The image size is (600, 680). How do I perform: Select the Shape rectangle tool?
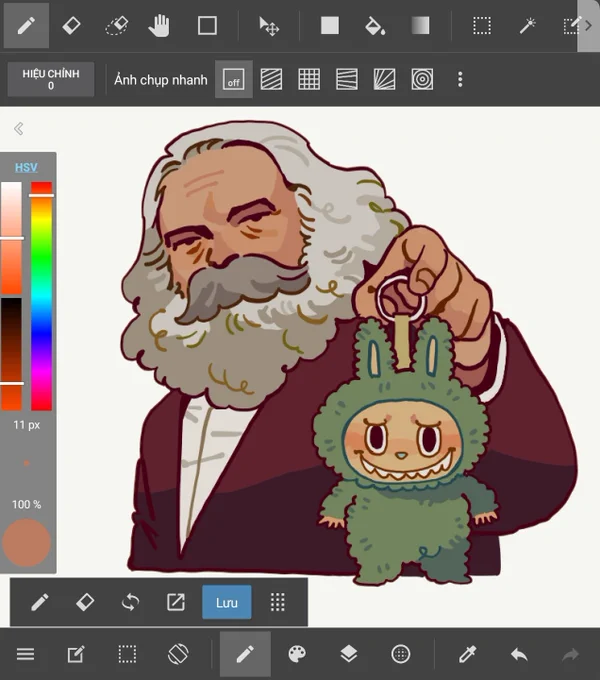207,25
